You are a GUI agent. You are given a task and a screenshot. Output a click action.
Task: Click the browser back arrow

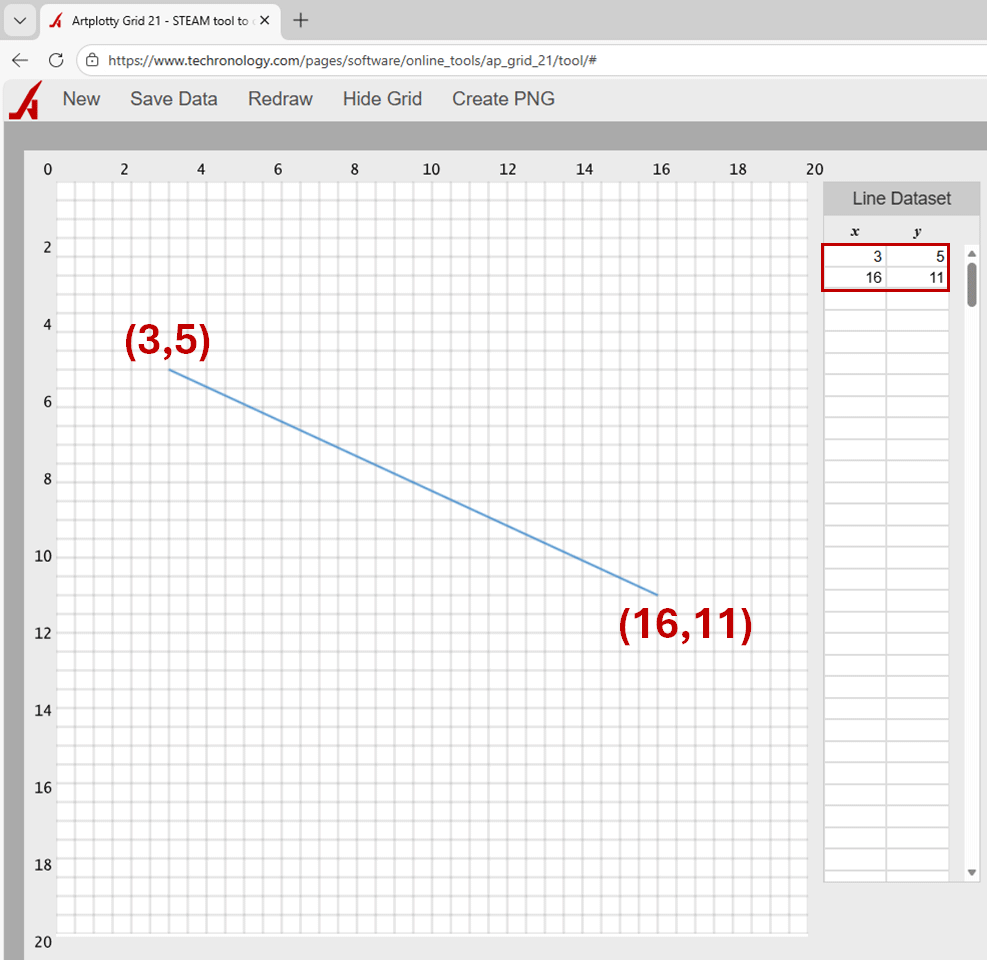[20, 60]
